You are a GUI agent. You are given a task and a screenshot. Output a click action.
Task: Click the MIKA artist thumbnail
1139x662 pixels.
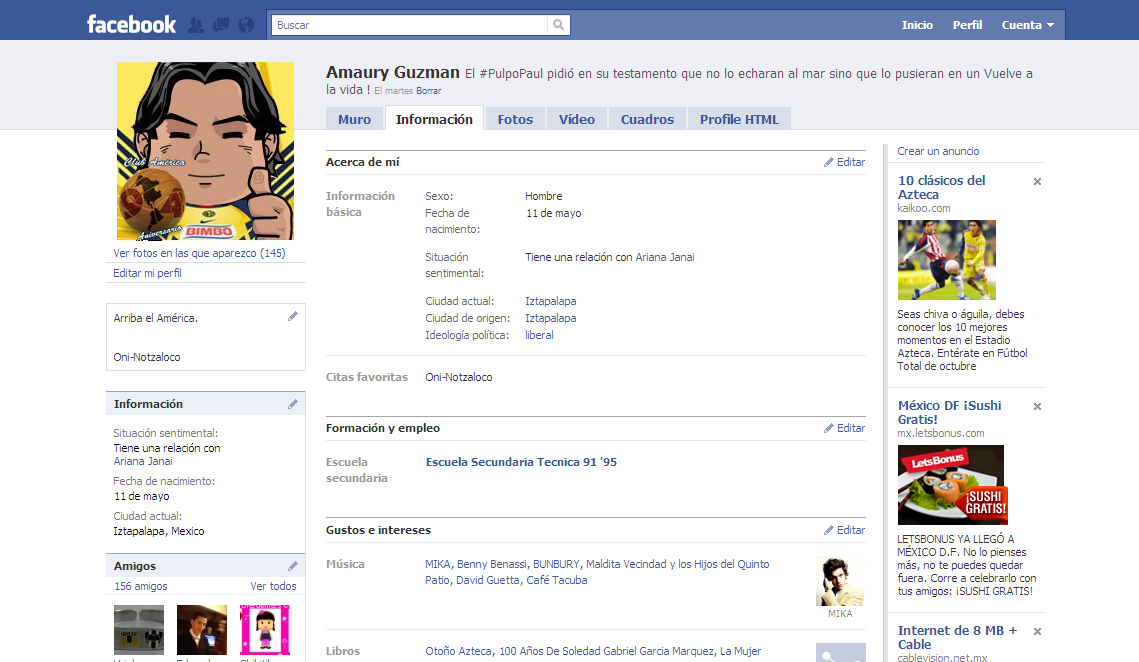click(x=840, y=581)
